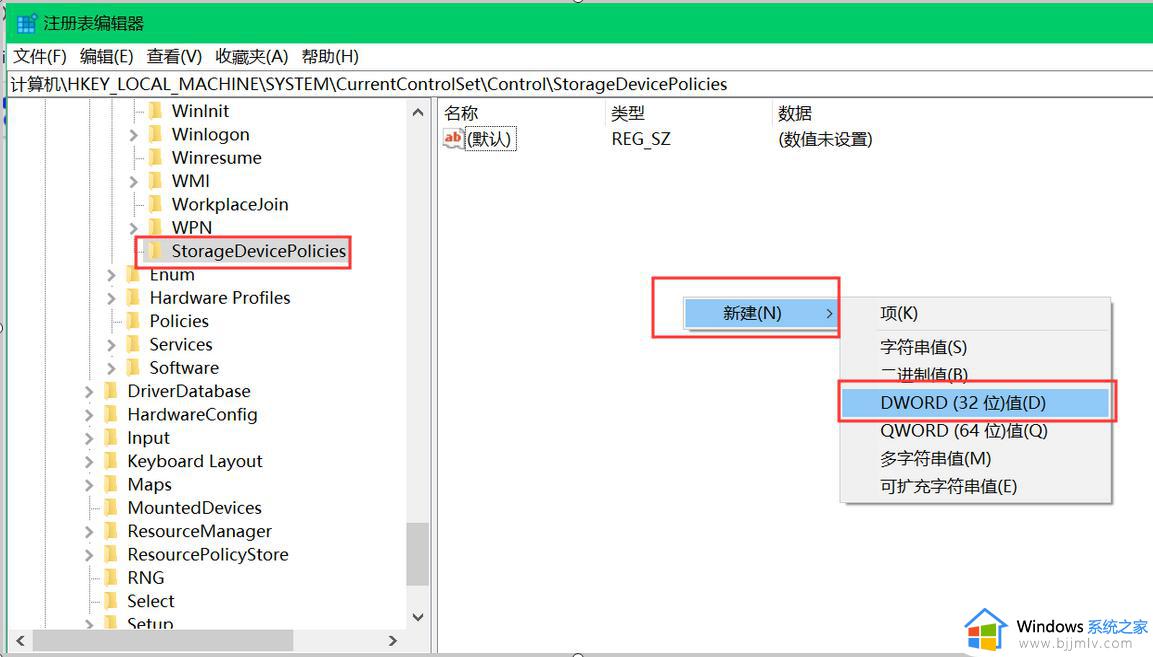Expand the Enum tree node

pos(111,275)
